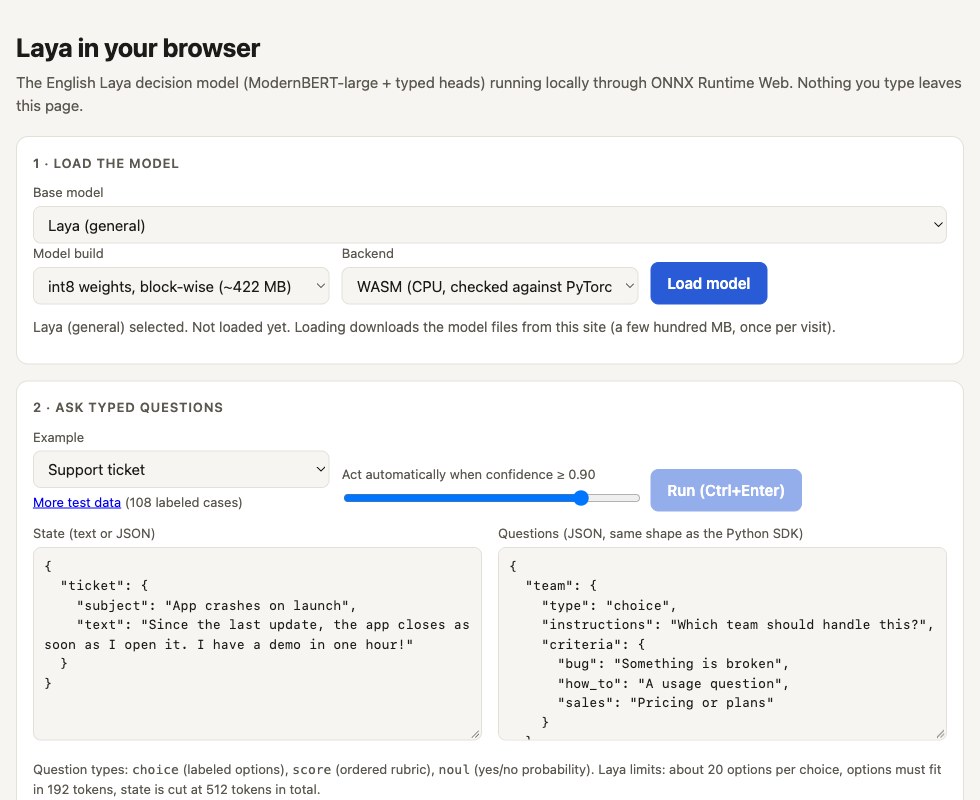Open the More test data link
Image resolution: width=980 pixels, height=800 pixels.
click(x=77, y=502)
